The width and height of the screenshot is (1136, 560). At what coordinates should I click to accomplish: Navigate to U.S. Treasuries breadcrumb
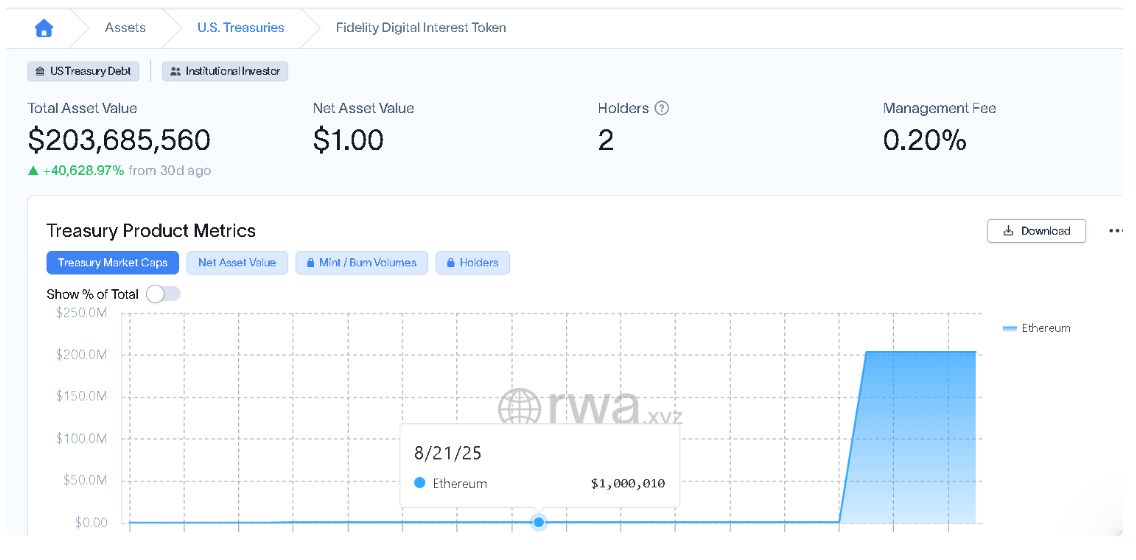241,28
